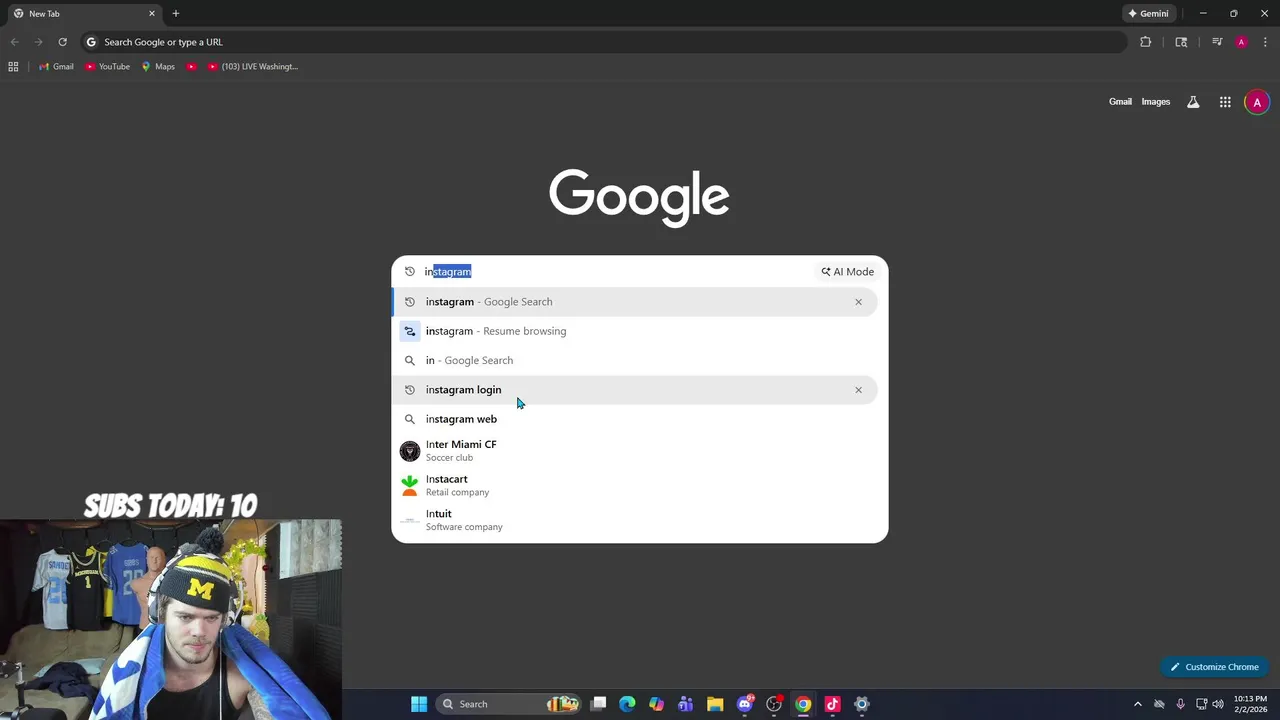This screenshot has width=1280, height=720.
Task: Remove 'instagram login' history suggestion
Action: point(858,390)
